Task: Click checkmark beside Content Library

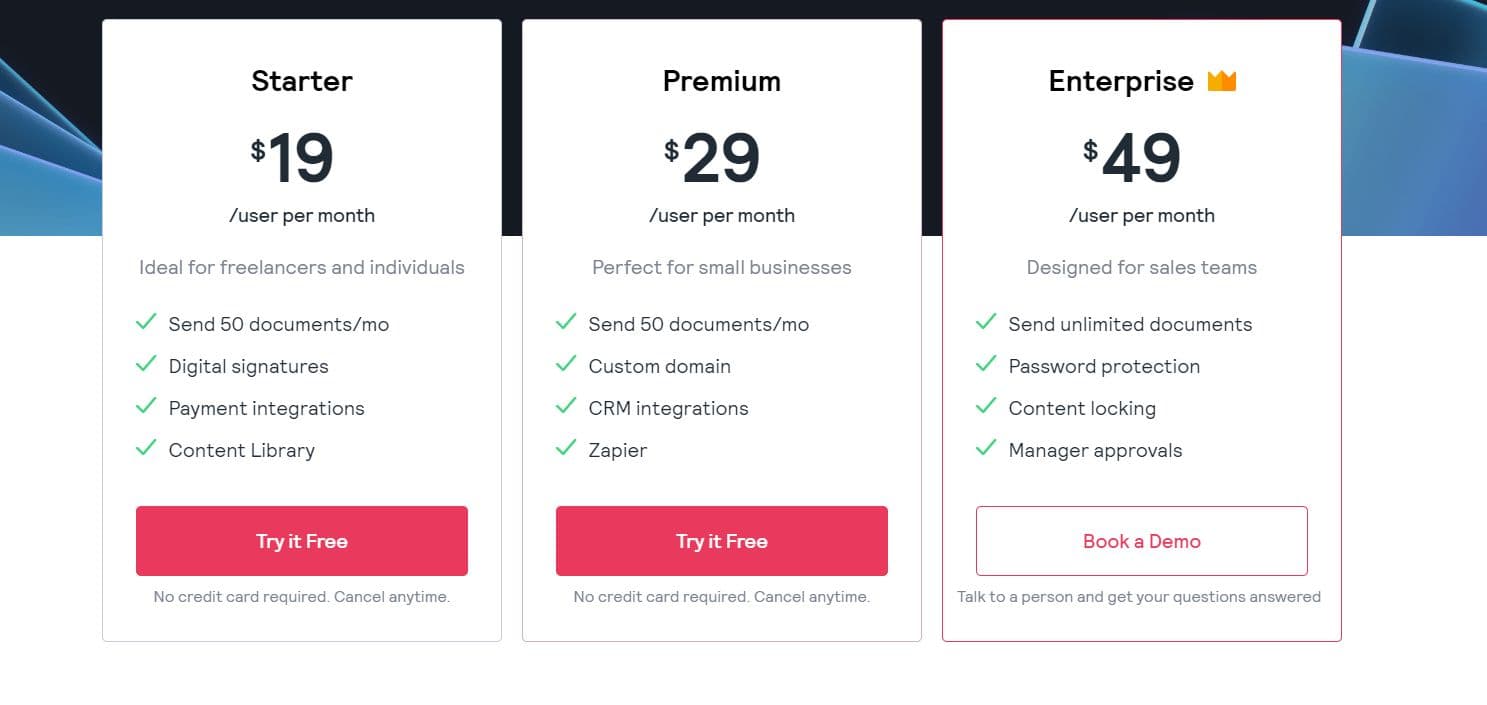Action: (x=146, y=448)
